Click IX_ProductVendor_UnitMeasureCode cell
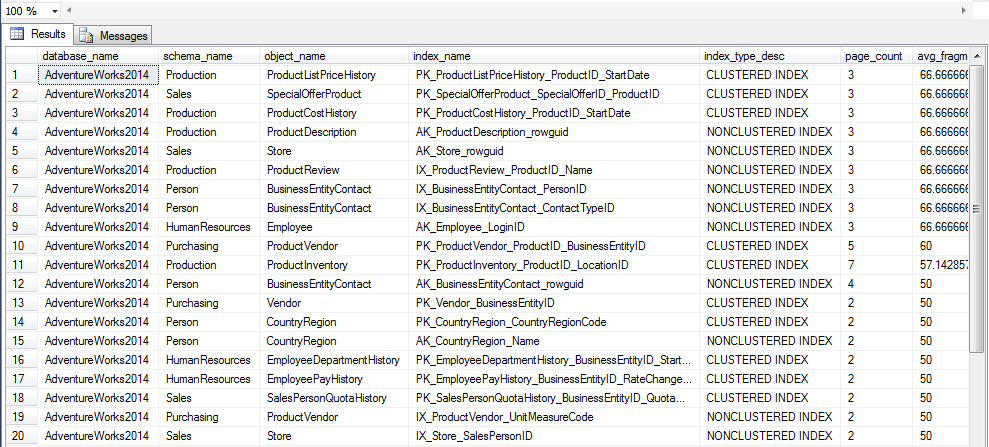989x447 pixels. coord(554,417)
